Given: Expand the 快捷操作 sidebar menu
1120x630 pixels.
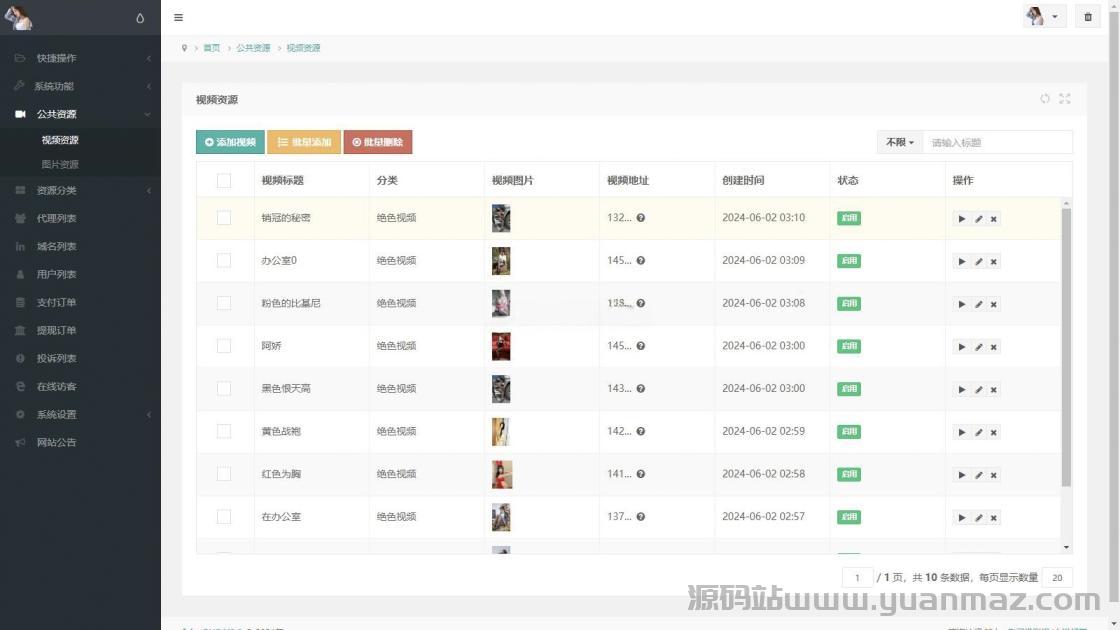Looking at the screenshot, I should pos(80,58).
